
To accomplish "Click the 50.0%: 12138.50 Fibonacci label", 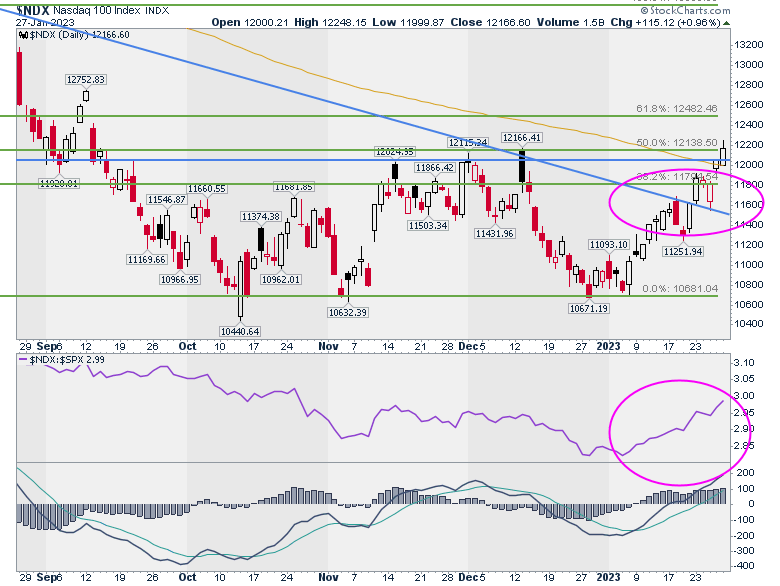I will (x=677, y=142).
